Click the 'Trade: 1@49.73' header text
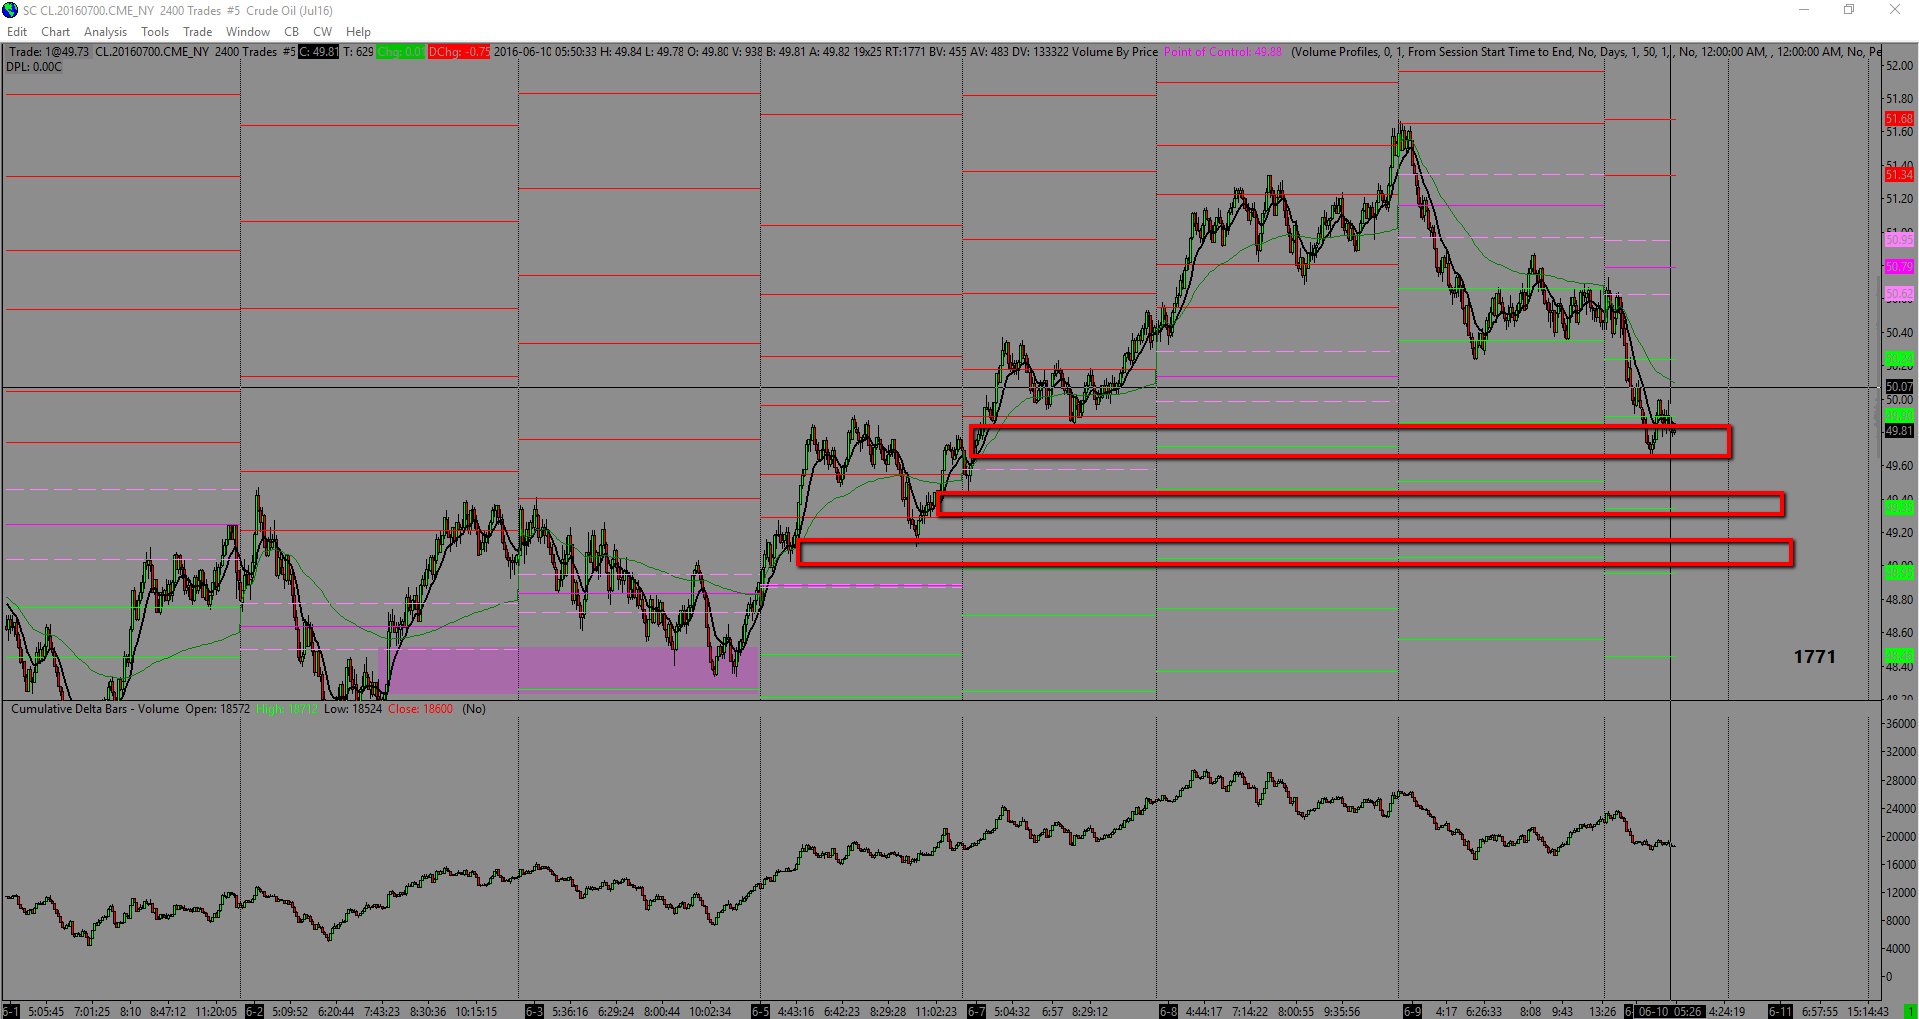1919x1019 pixels. (49, 52)
